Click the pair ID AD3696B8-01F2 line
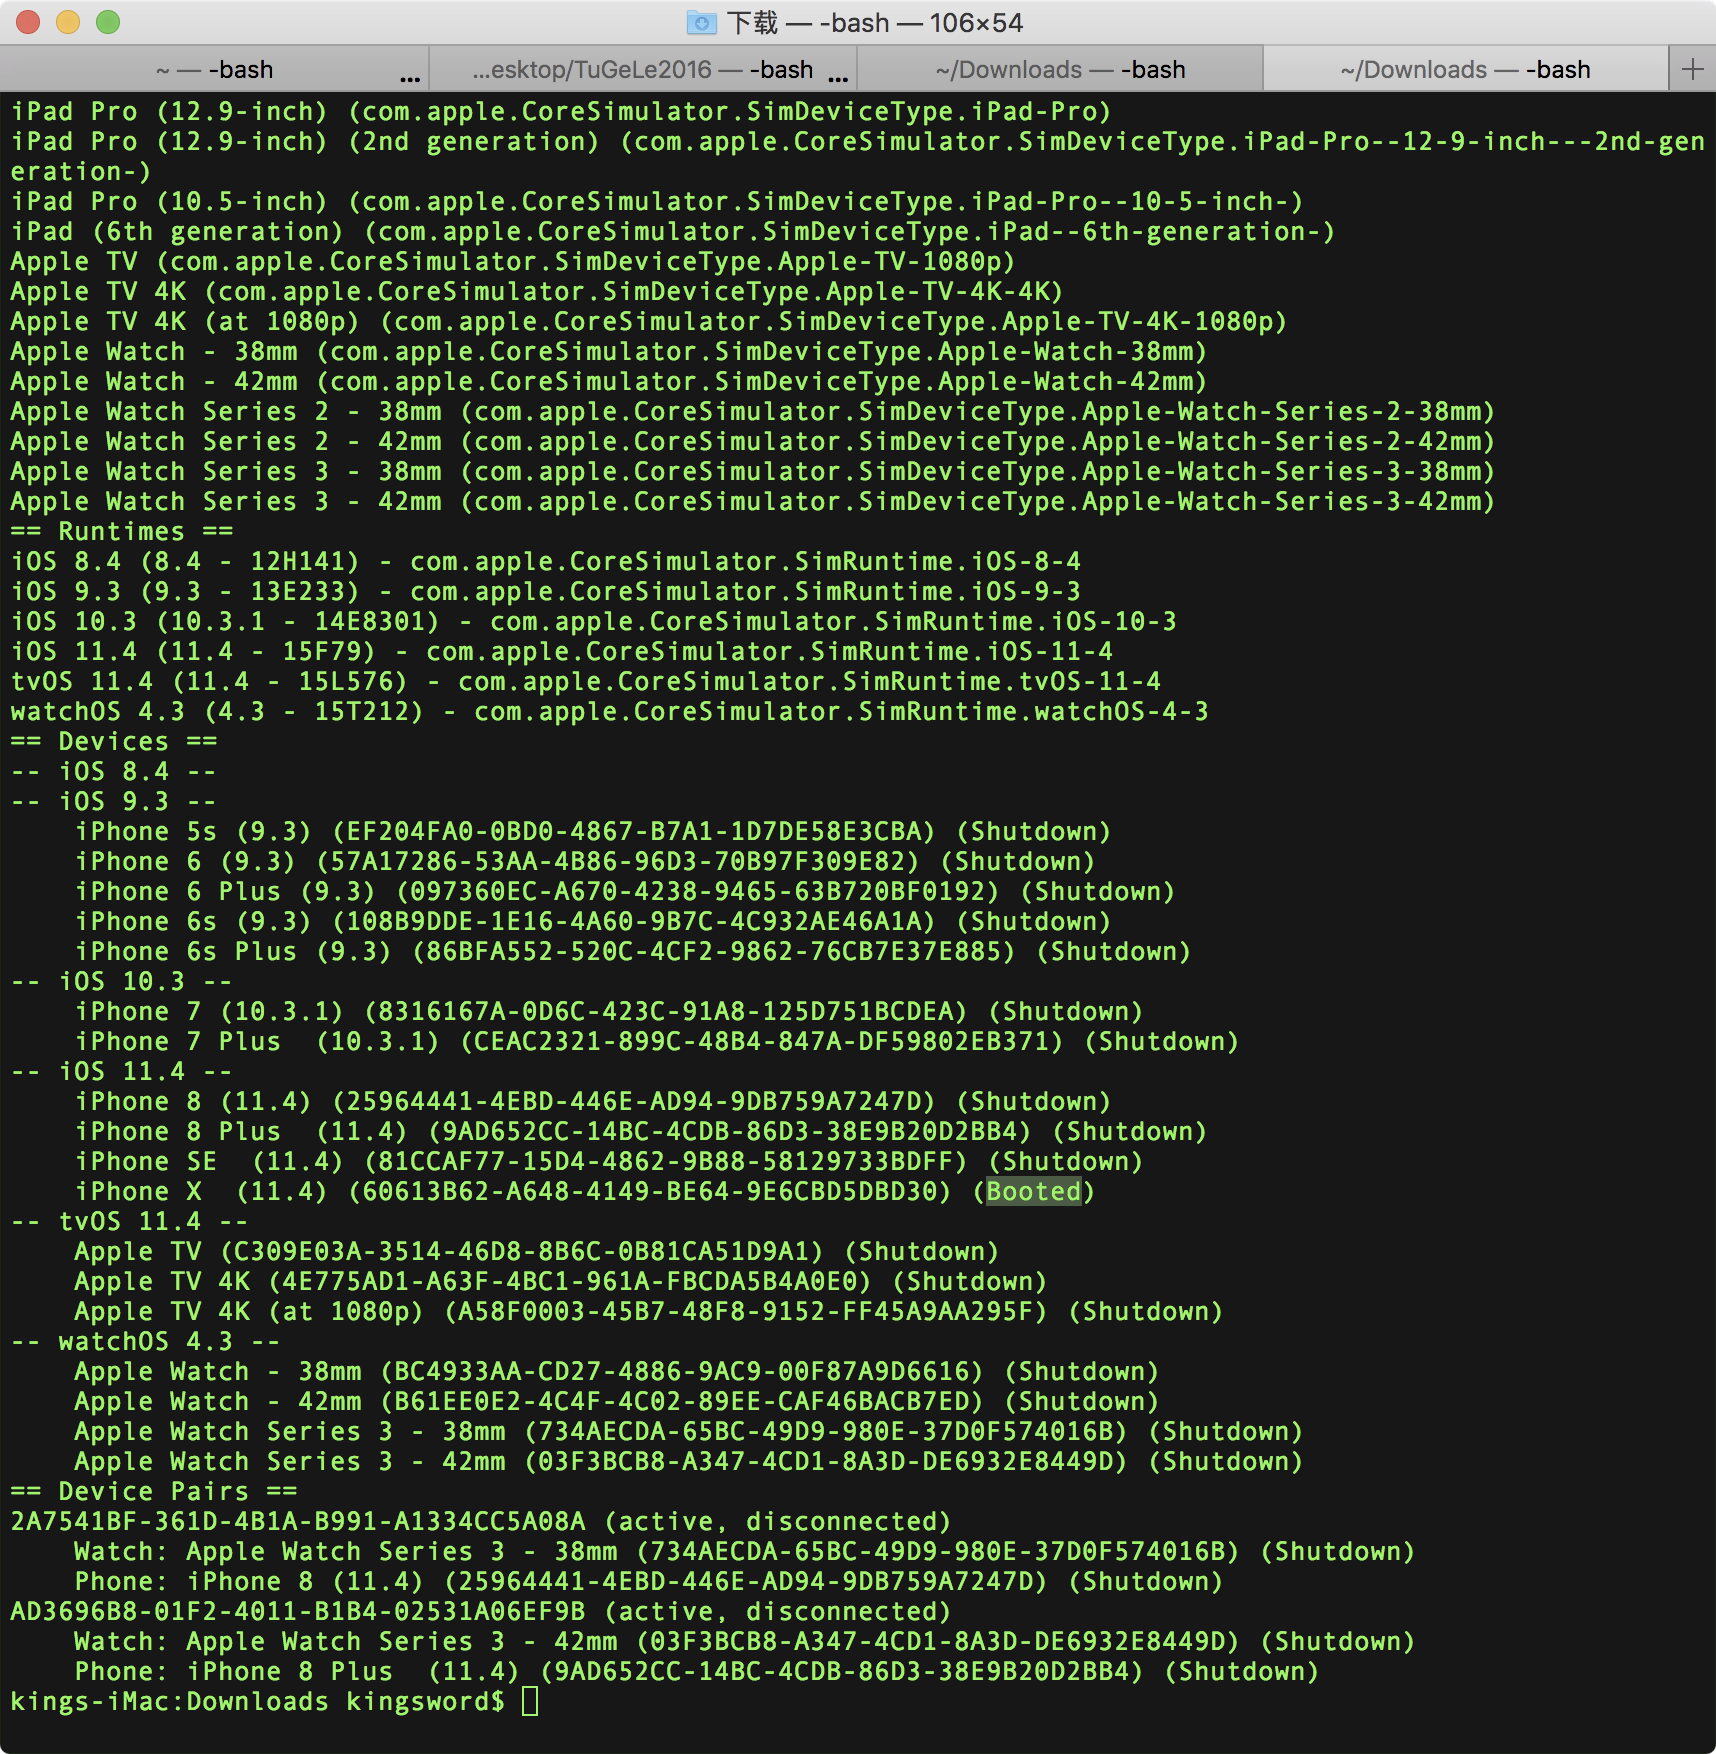The width and height of the screenshot is (1716, 1754). pyautogui.click(x=481, y=1611)
